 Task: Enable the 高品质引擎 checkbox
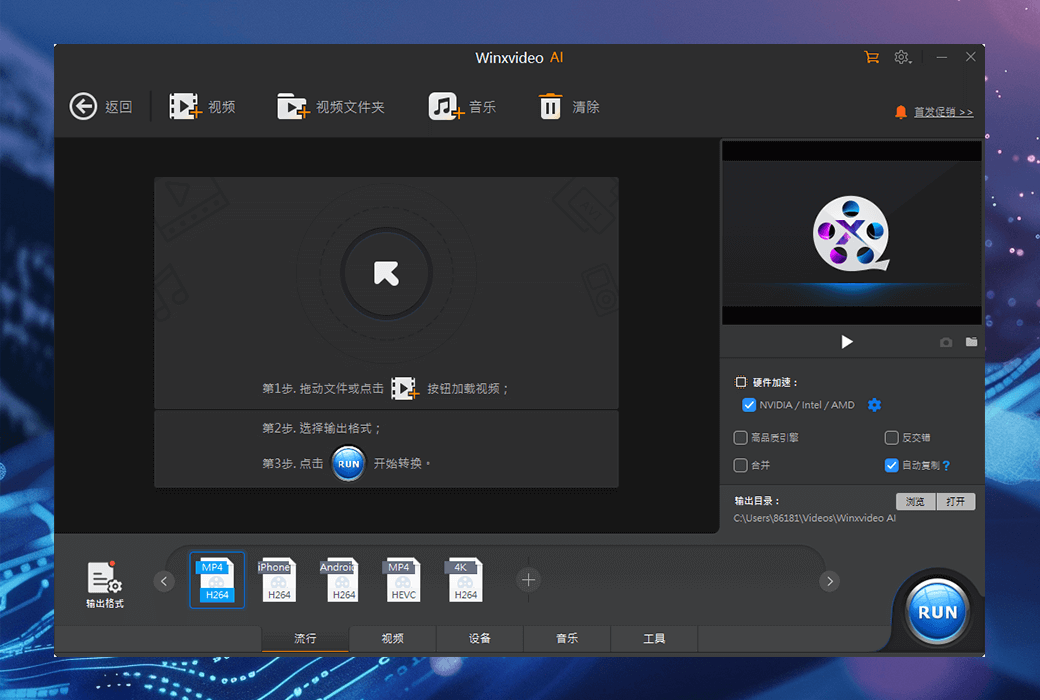pyautogui.click(x=740, y=437)
